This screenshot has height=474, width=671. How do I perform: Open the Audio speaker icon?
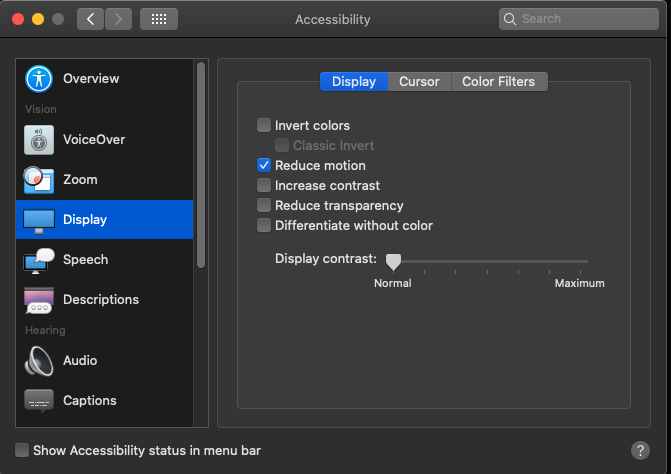click(39, 361)
